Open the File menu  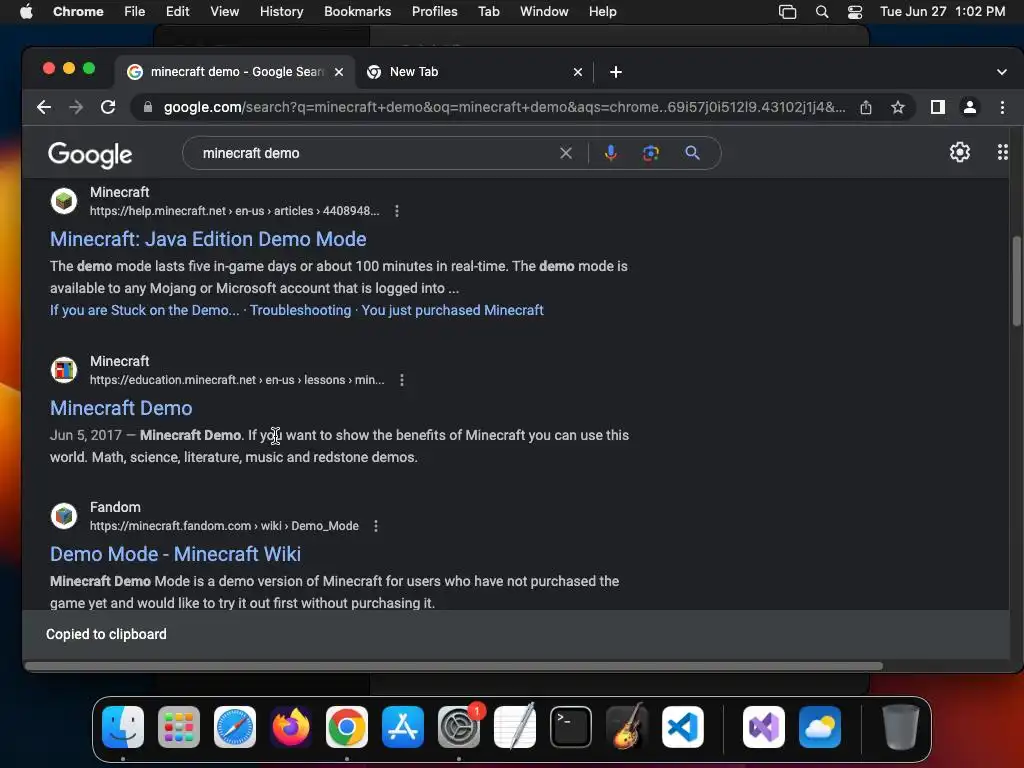pyautogui.click(x=135, y=12)
